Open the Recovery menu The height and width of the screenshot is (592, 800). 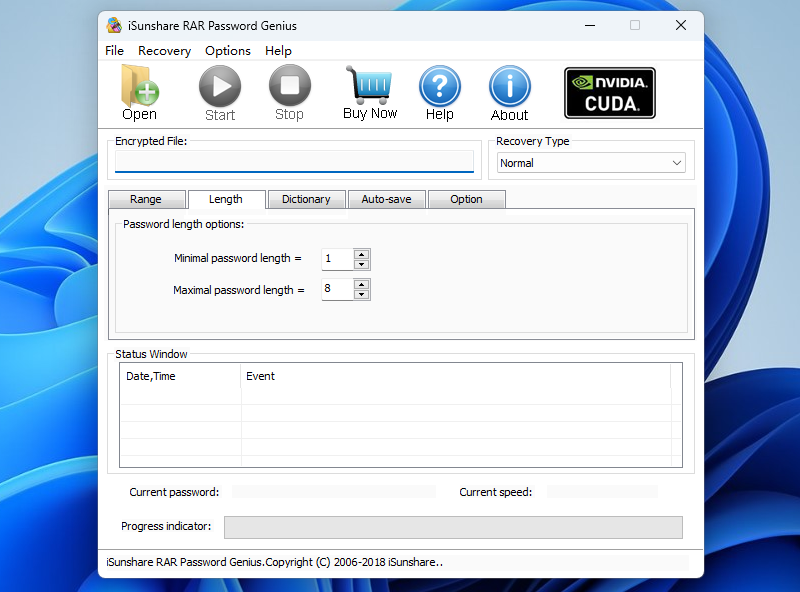[x=164, y=50]
